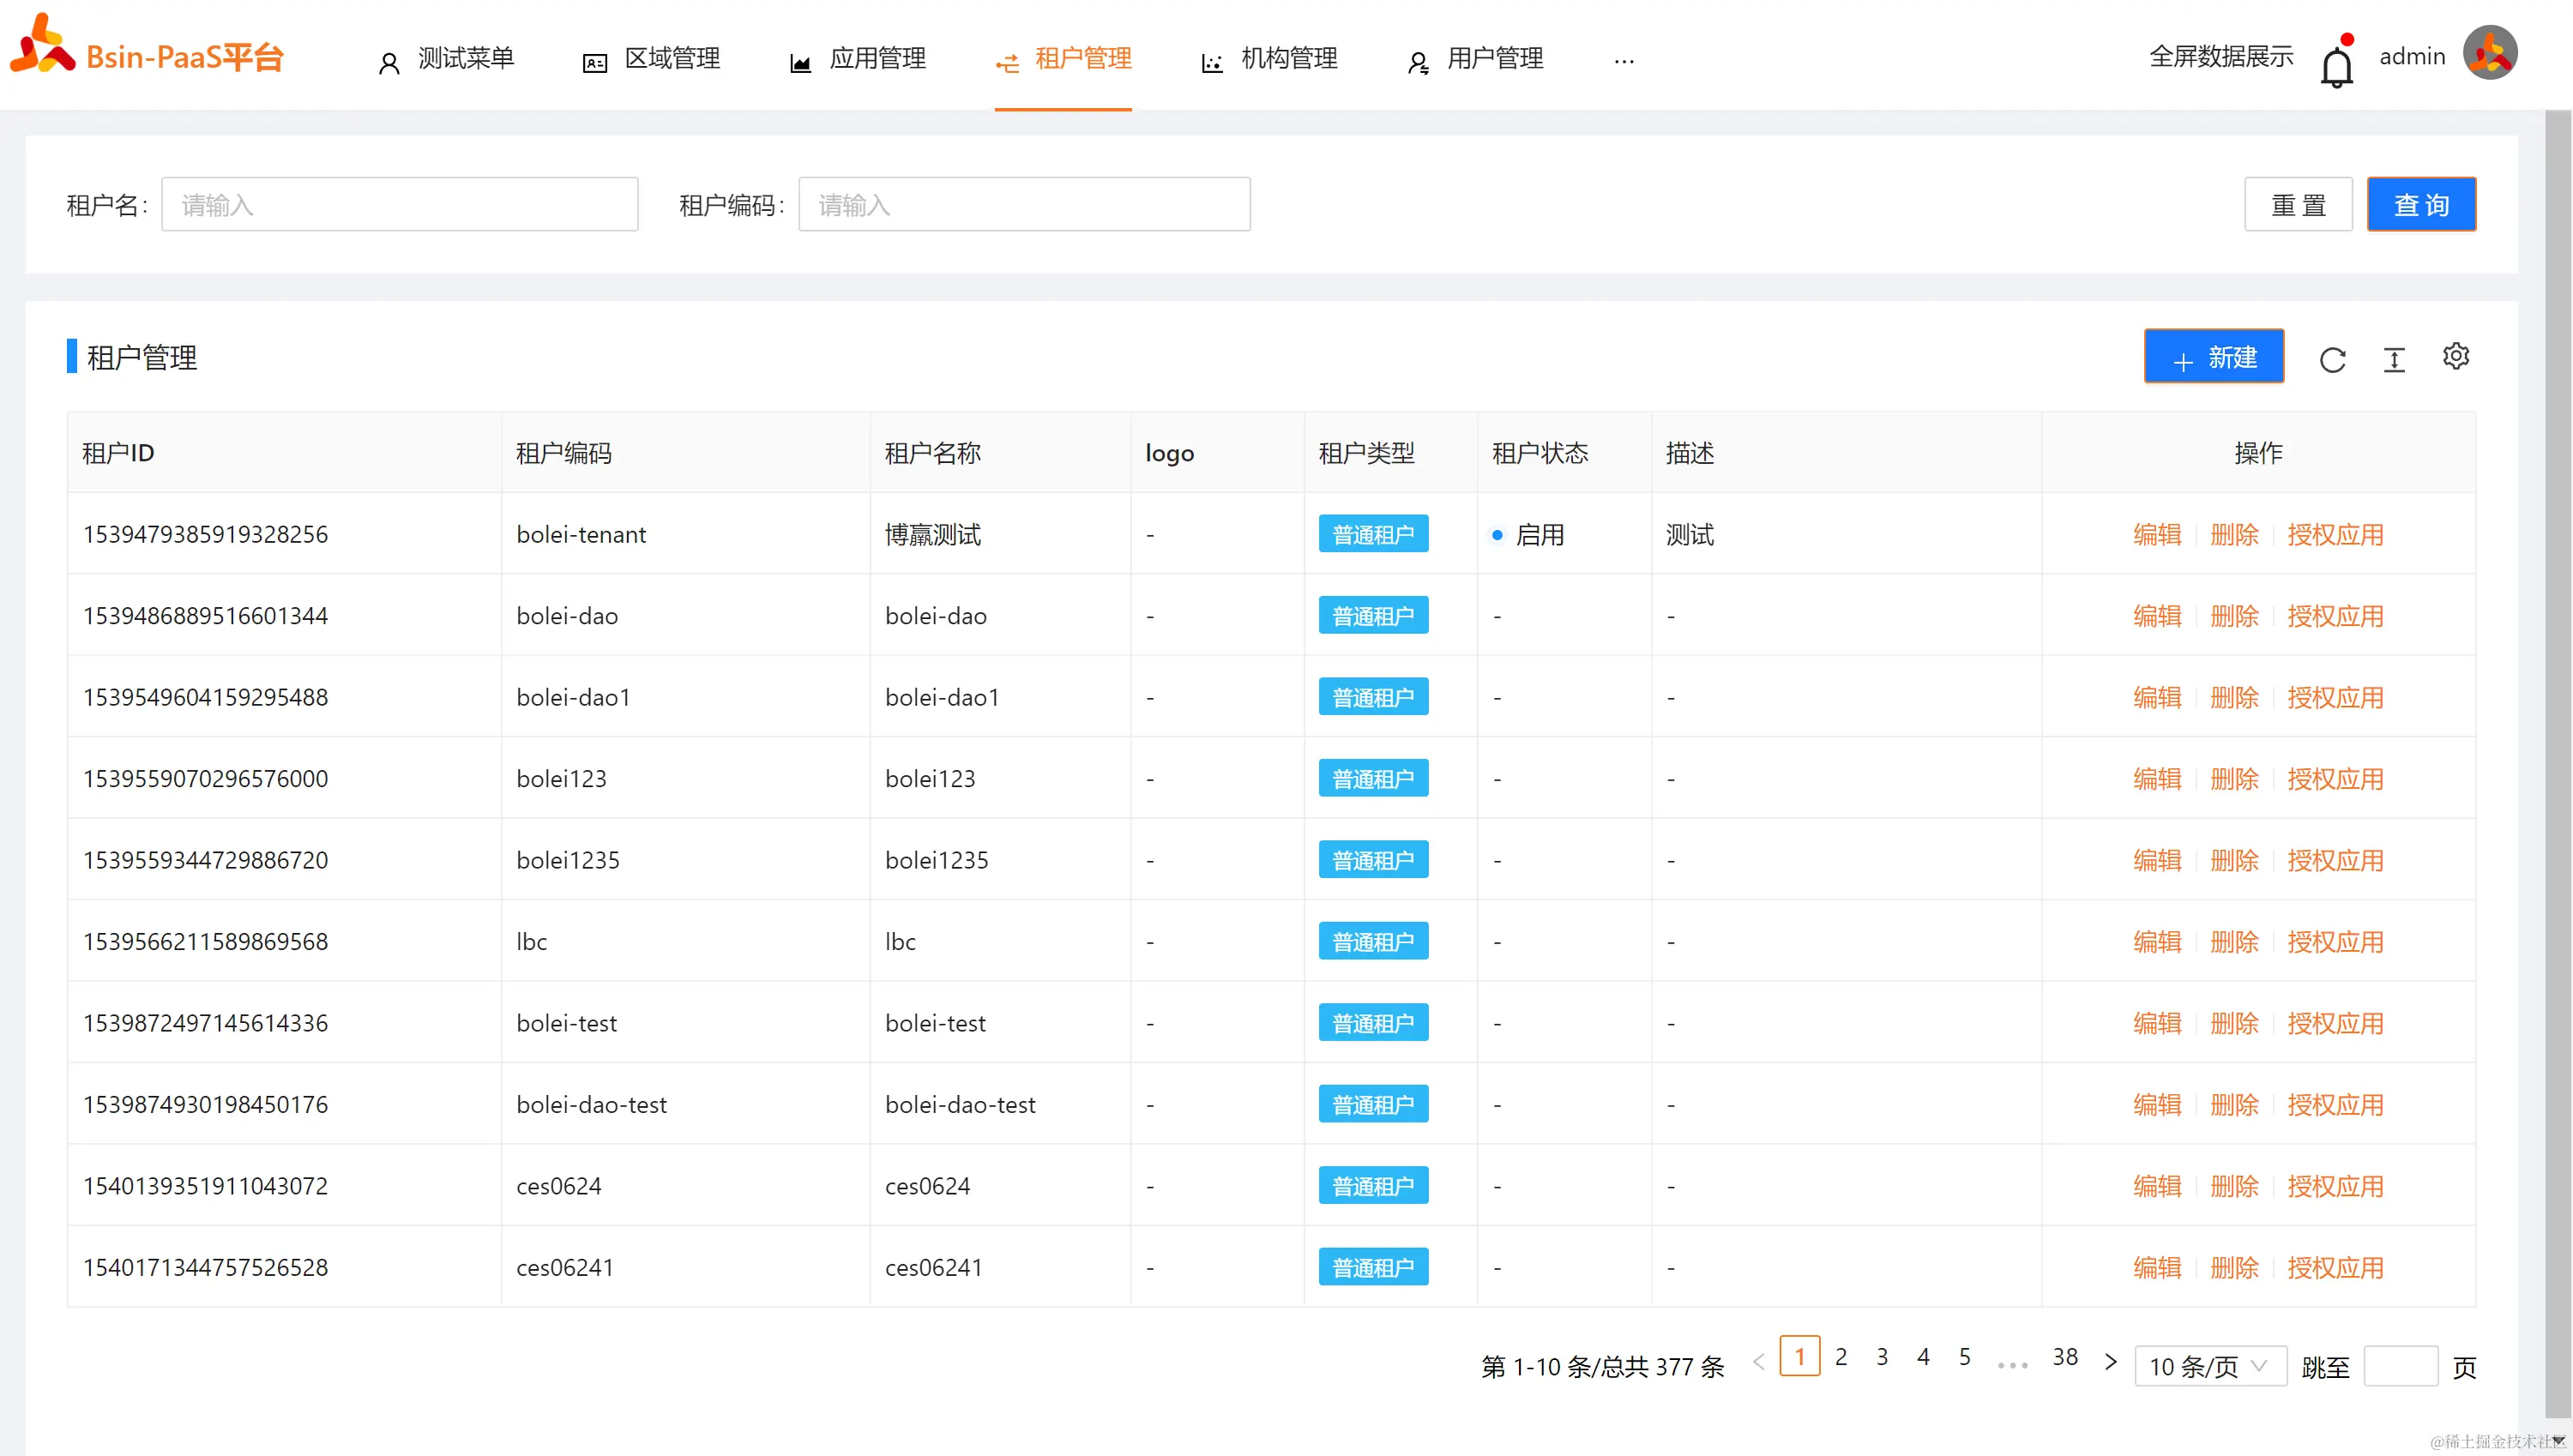Viewport: 2573px width, 1456px height.
Task: Click the 租户名 input field
Action: pyautogui.click(x=399, y=204)
